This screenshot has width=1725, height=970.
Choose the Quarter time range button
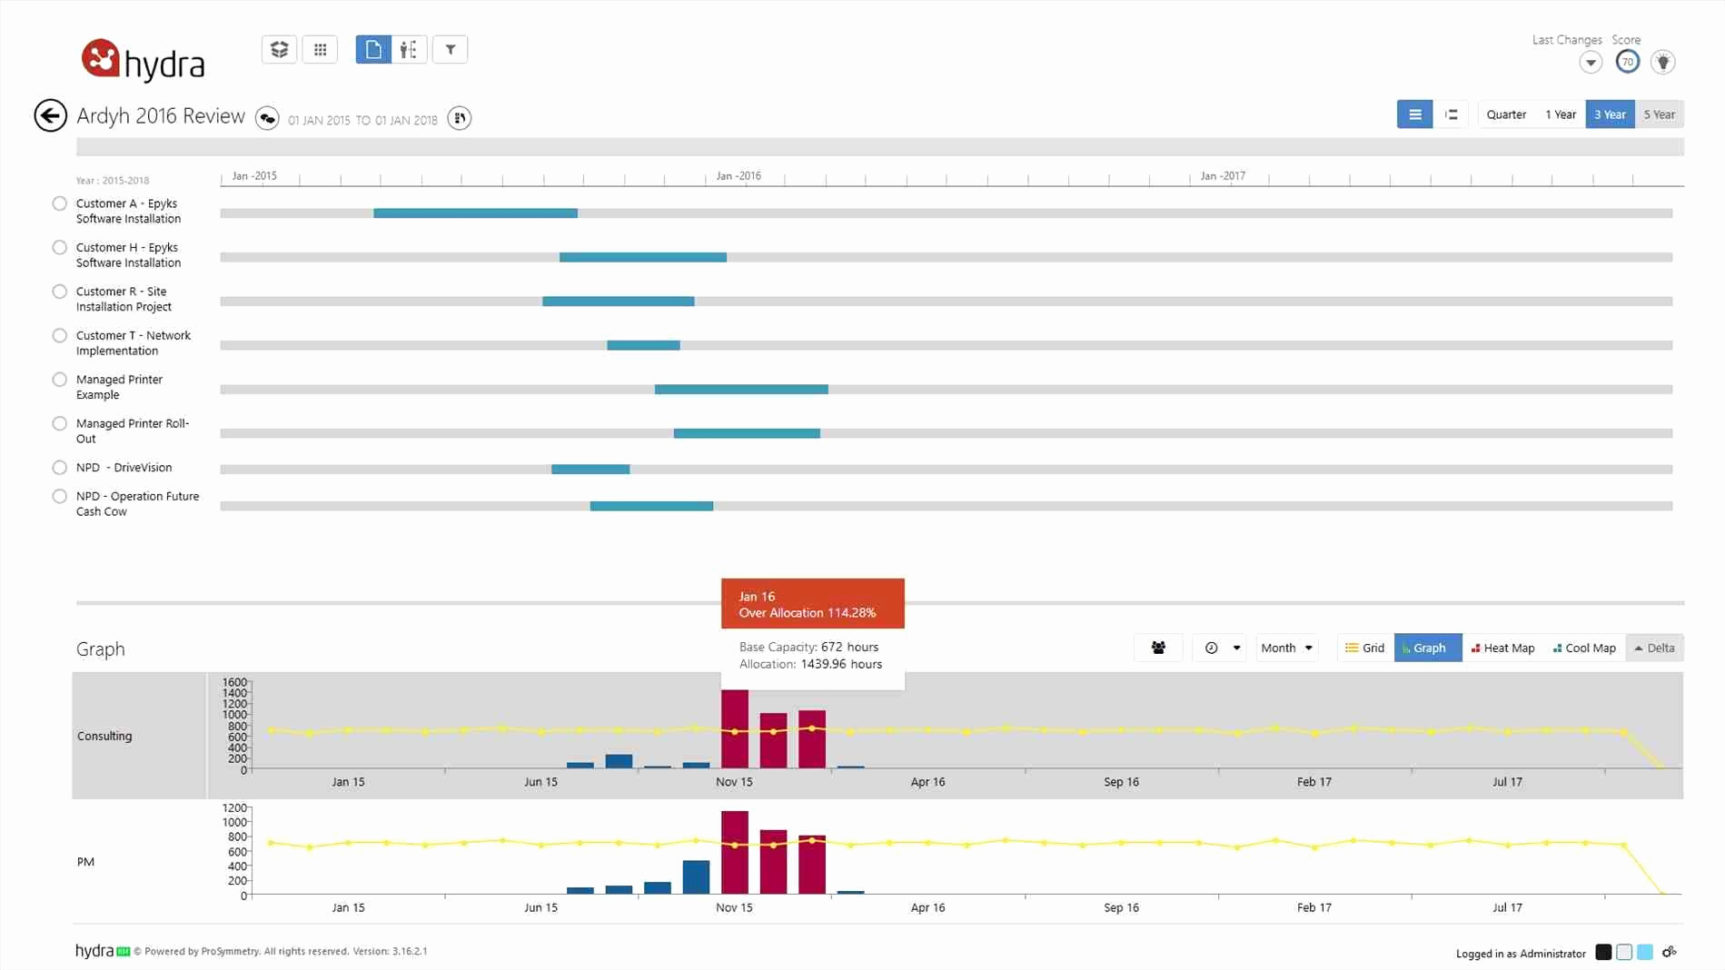coord(1505,115)
